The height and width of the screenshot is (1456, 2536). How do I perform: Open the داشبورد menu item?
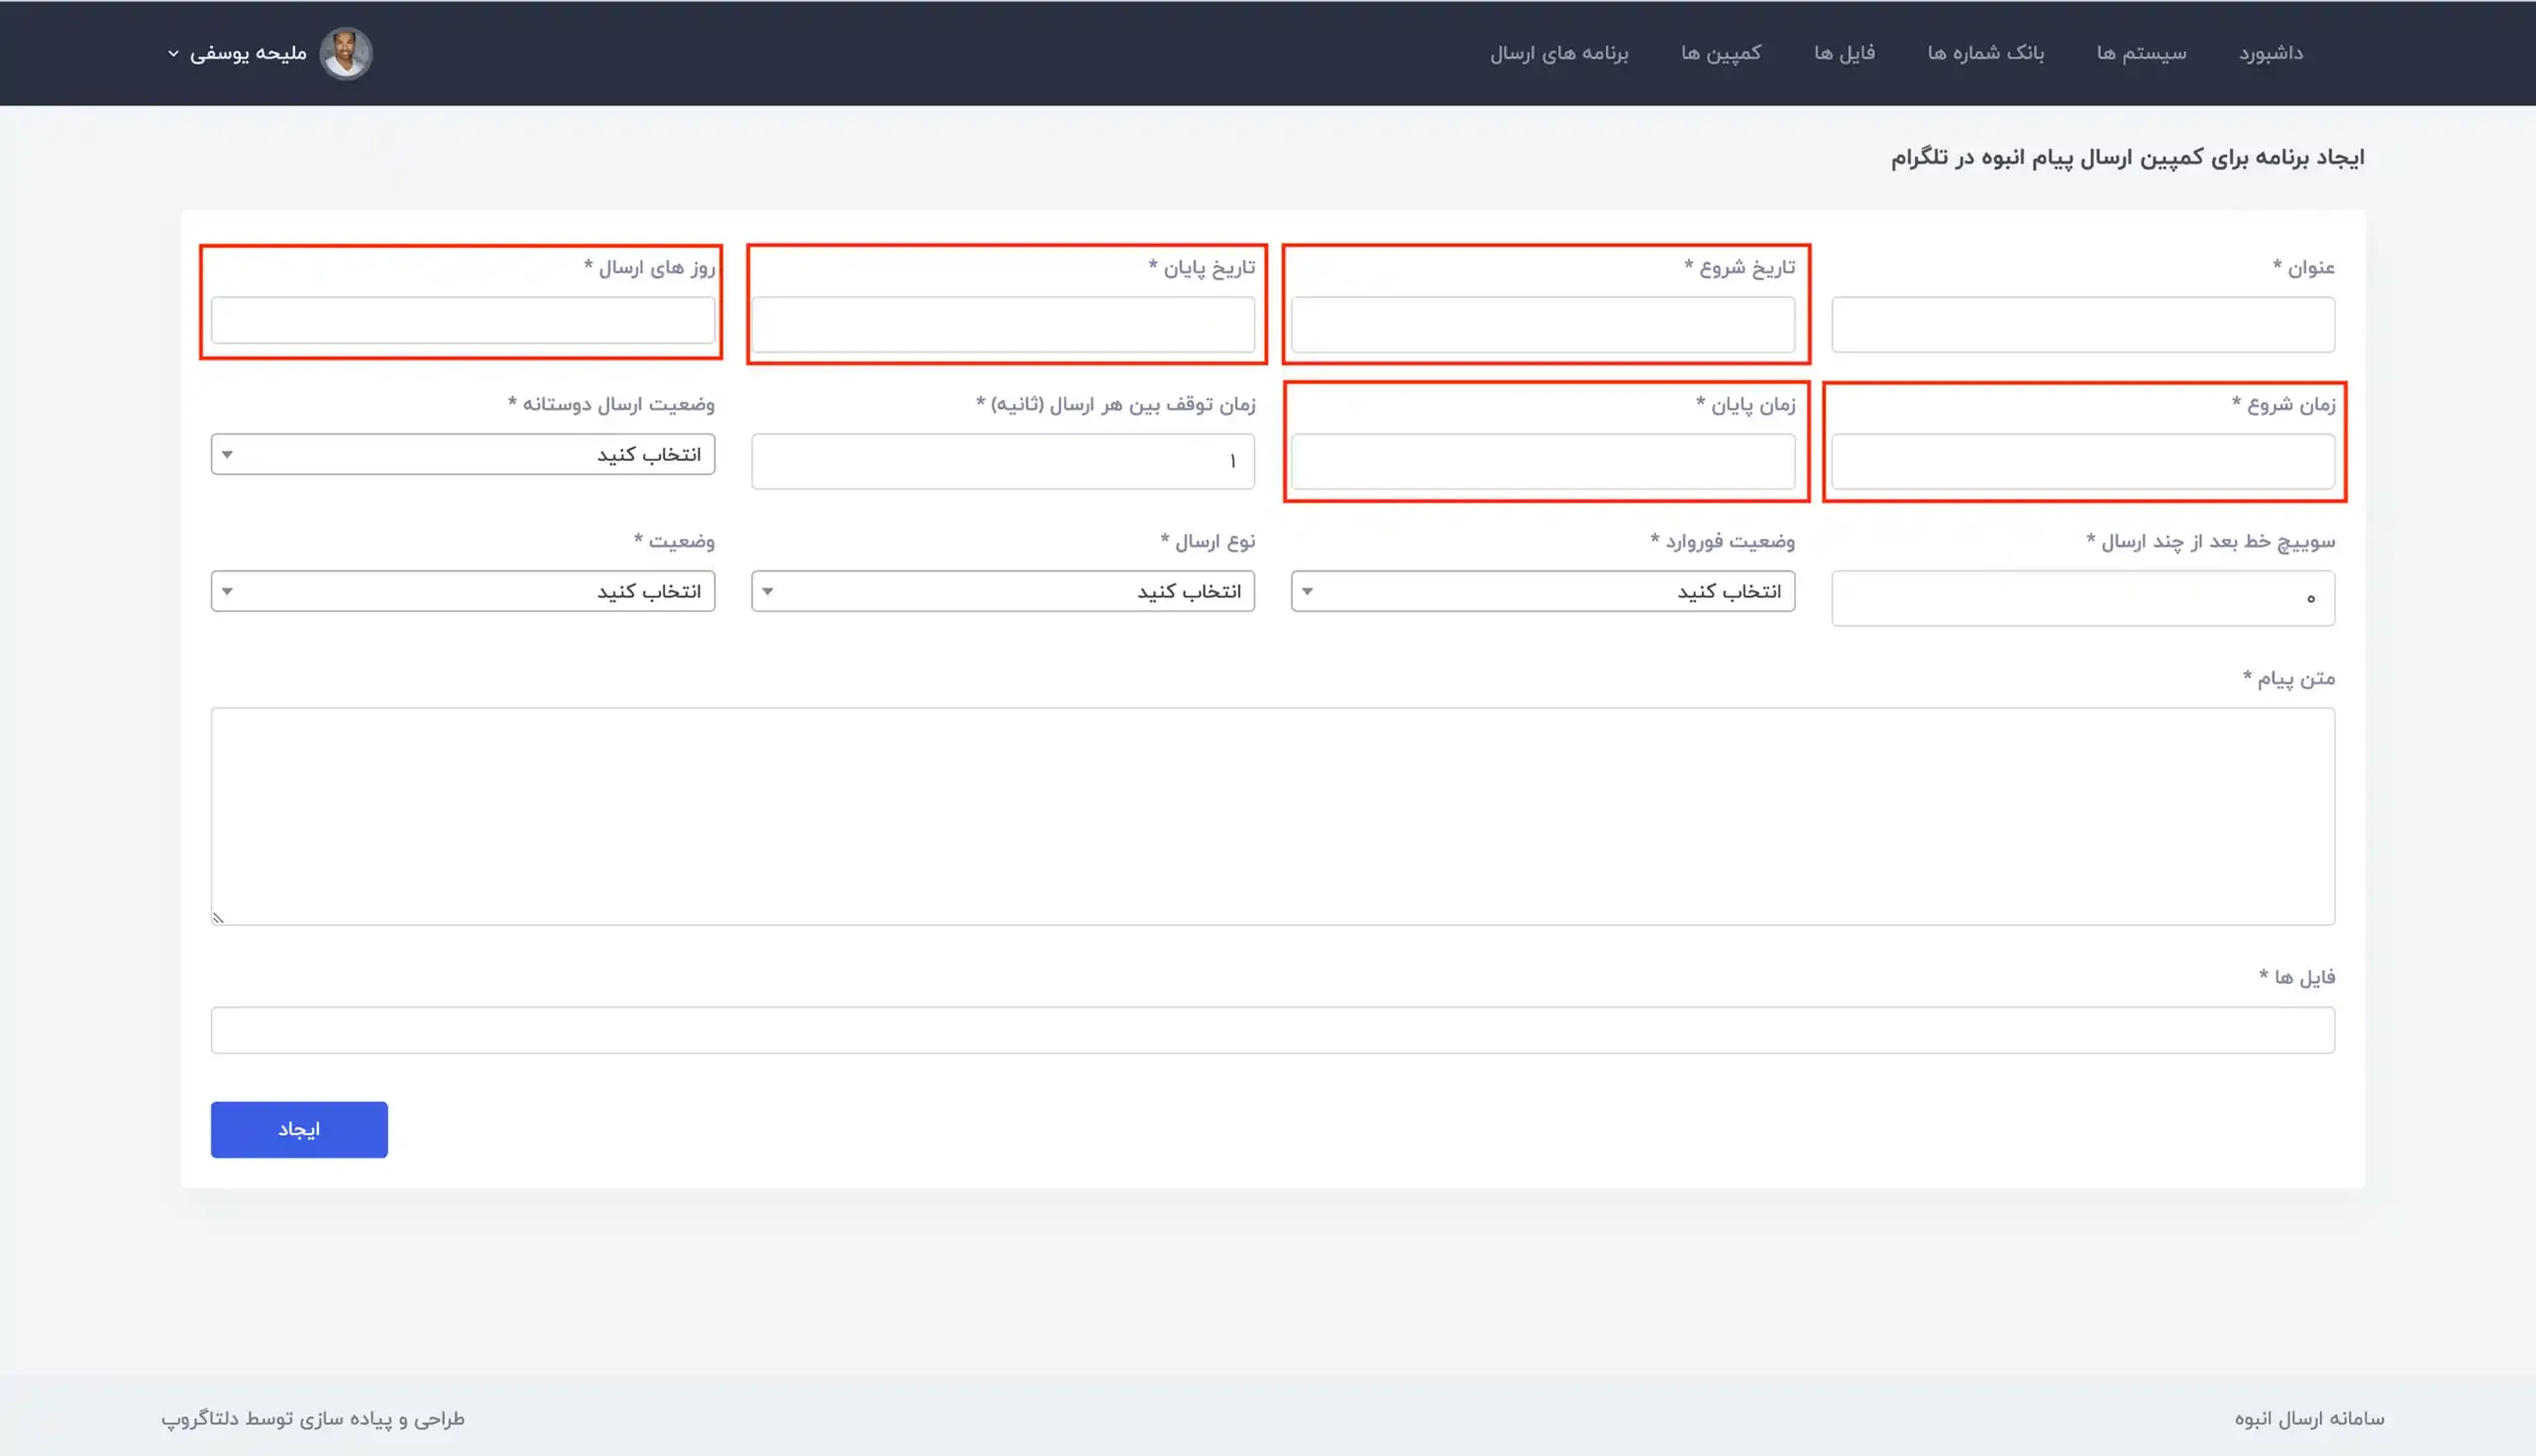2270,53
